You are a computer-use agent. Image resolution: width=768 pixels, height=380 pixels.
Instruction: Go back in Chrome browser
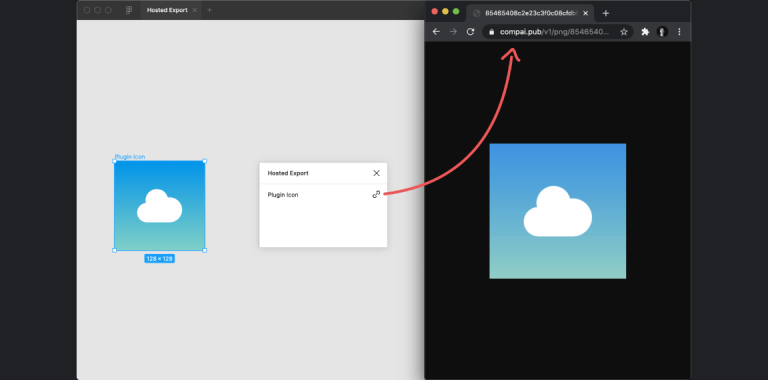pos(436,32)
